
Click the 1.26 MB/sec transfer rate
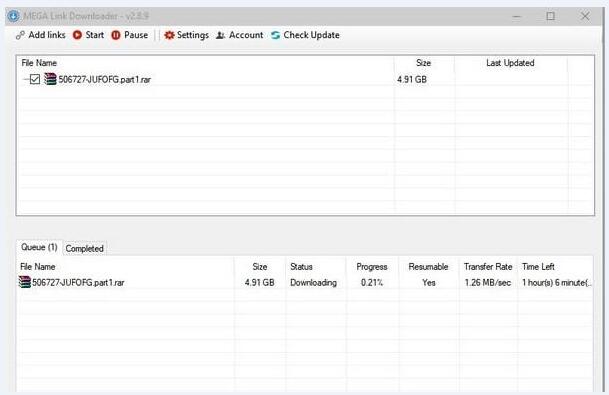click(488, 282)
